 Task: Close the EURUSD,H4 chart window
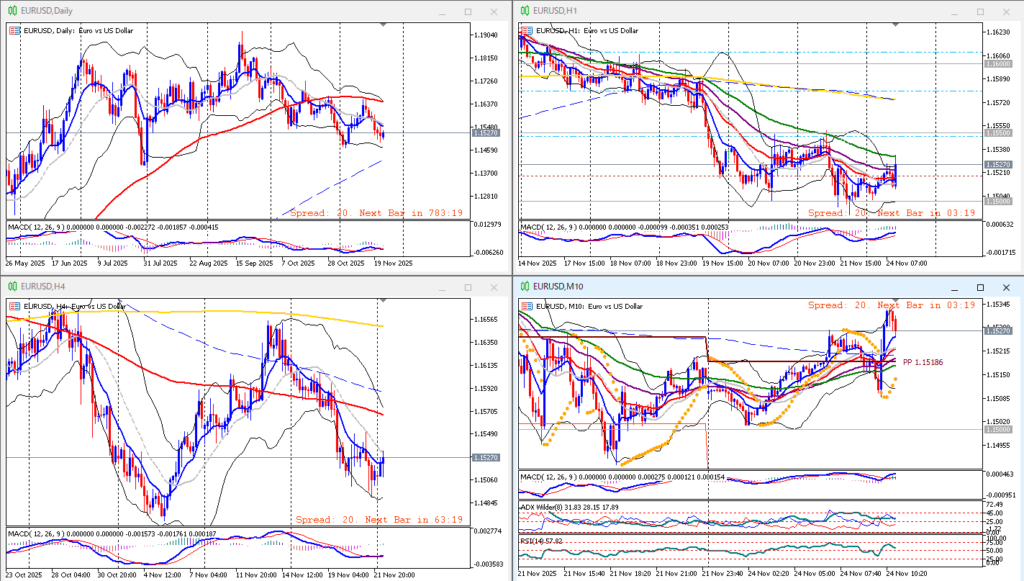tap(494, 286)
